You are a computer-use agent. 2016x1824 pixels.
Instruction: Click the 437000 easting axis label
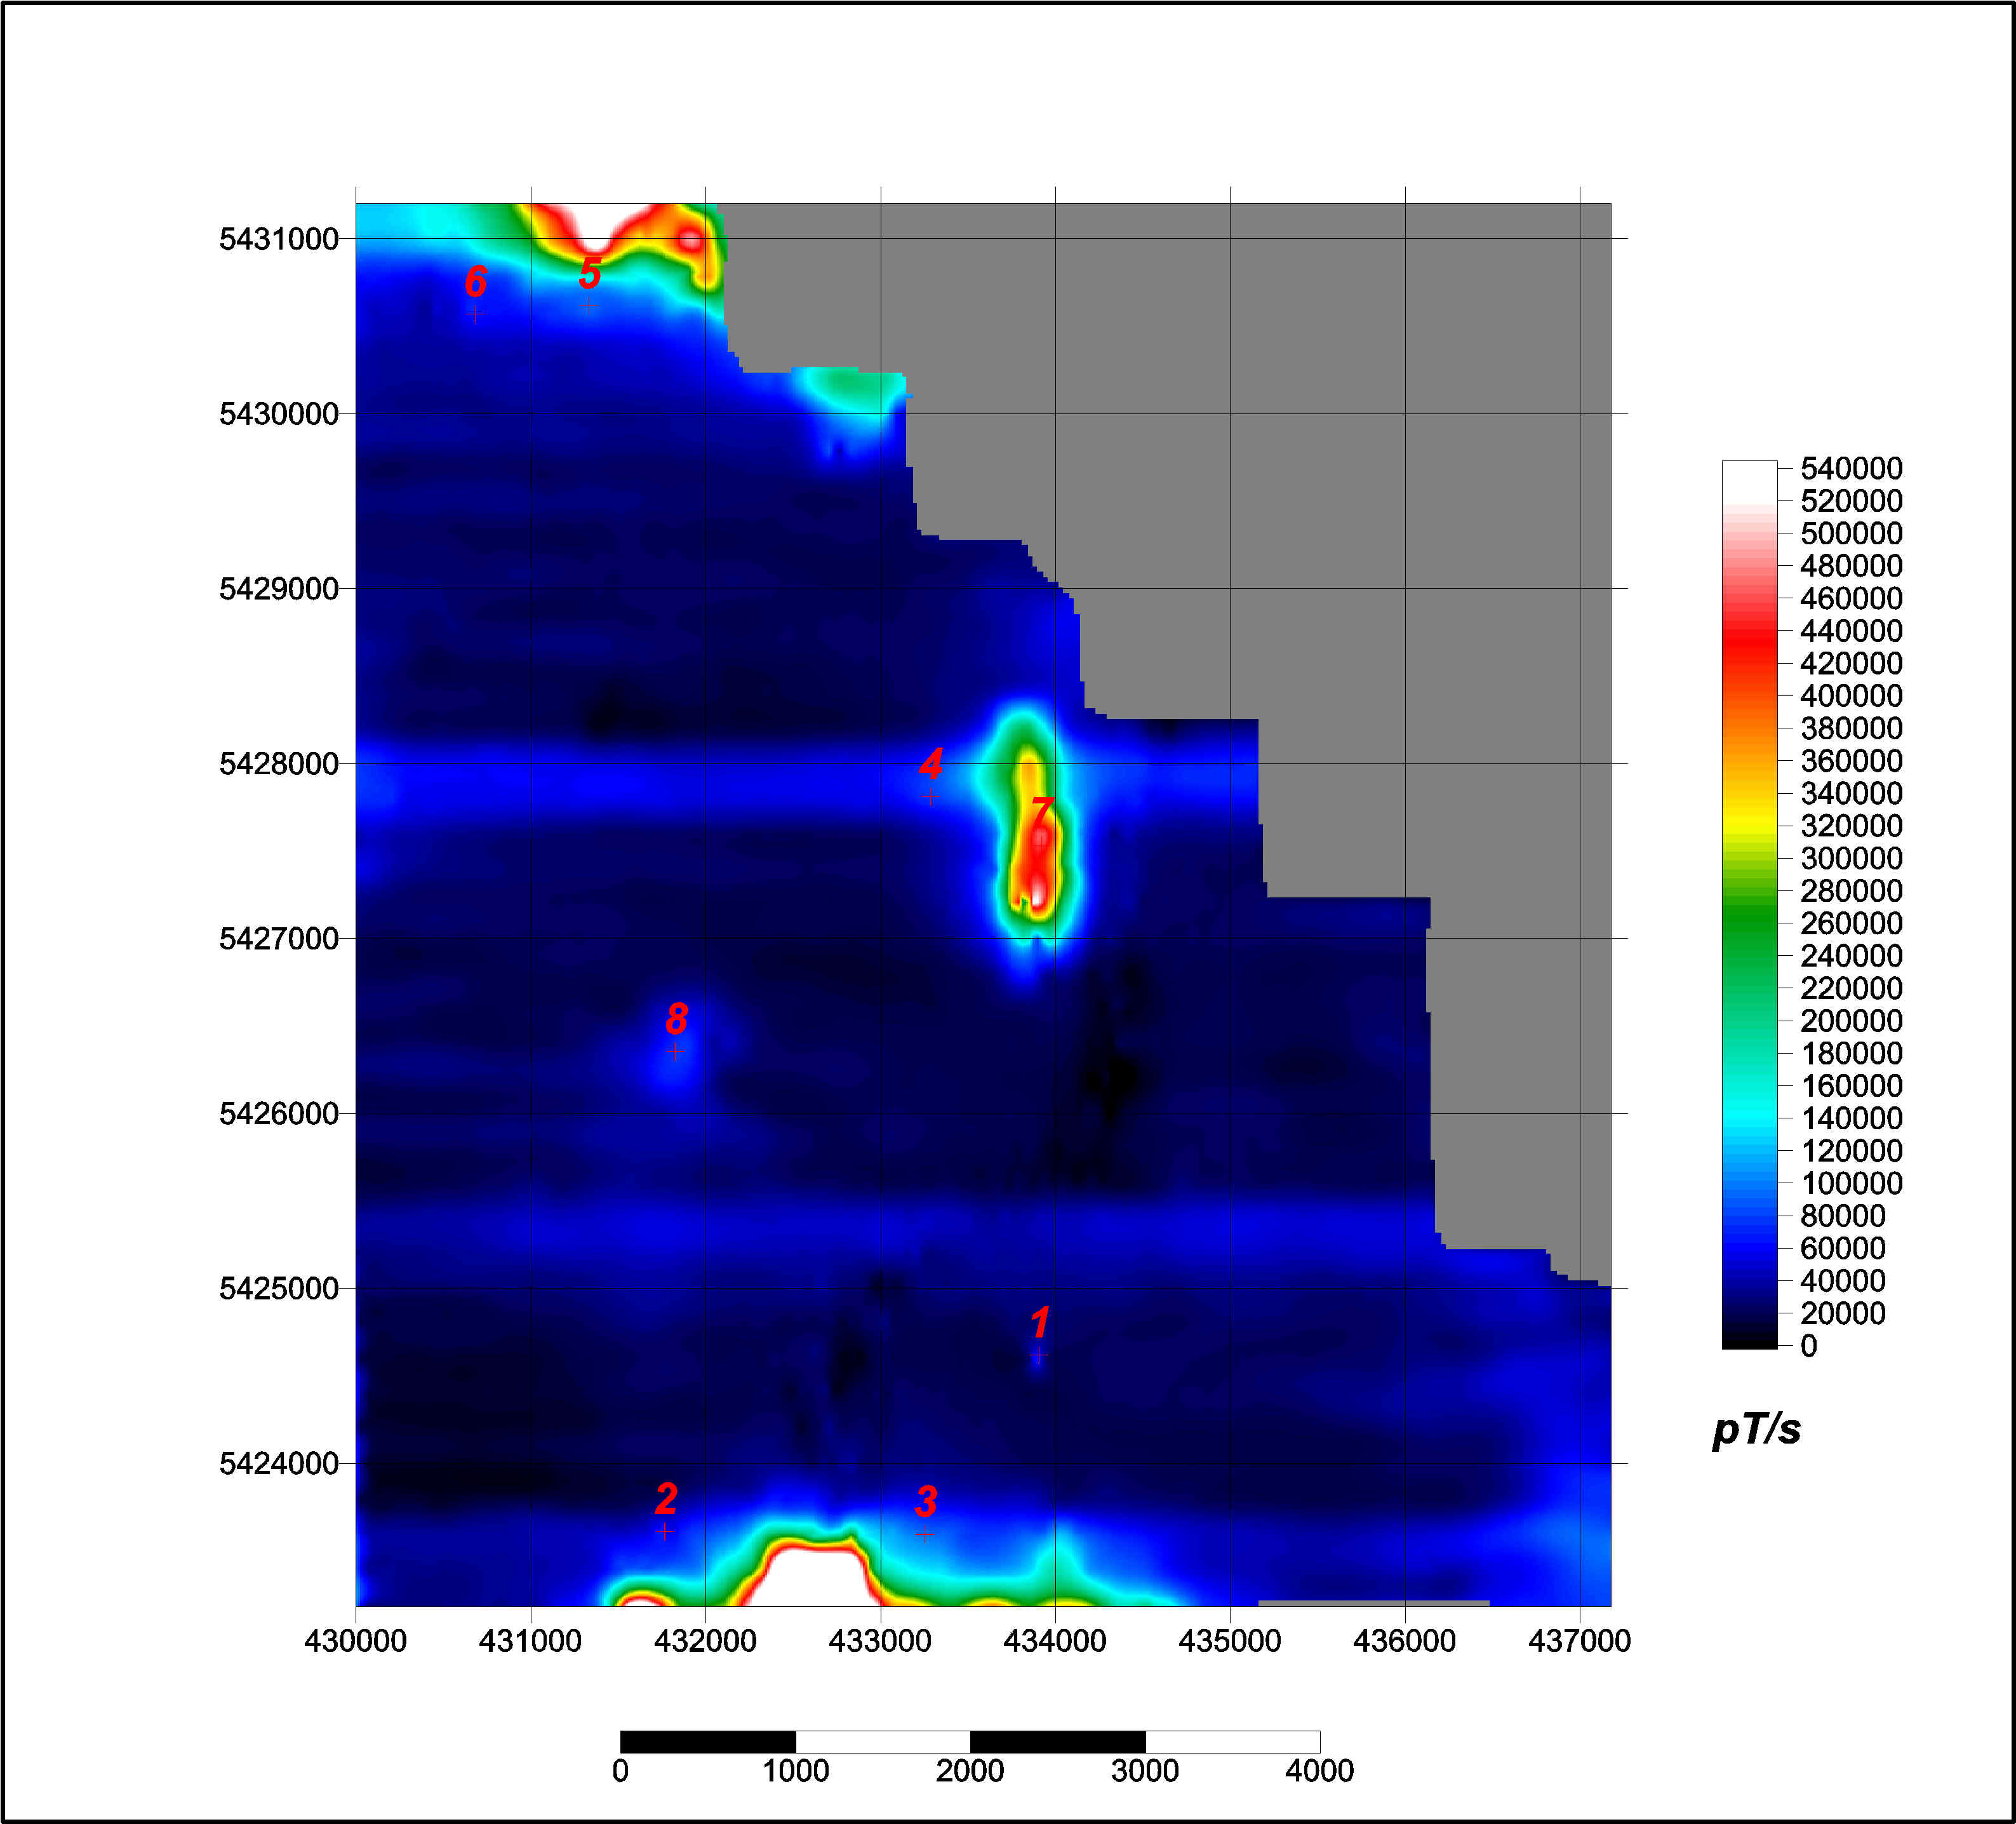click(1579, 1641)
